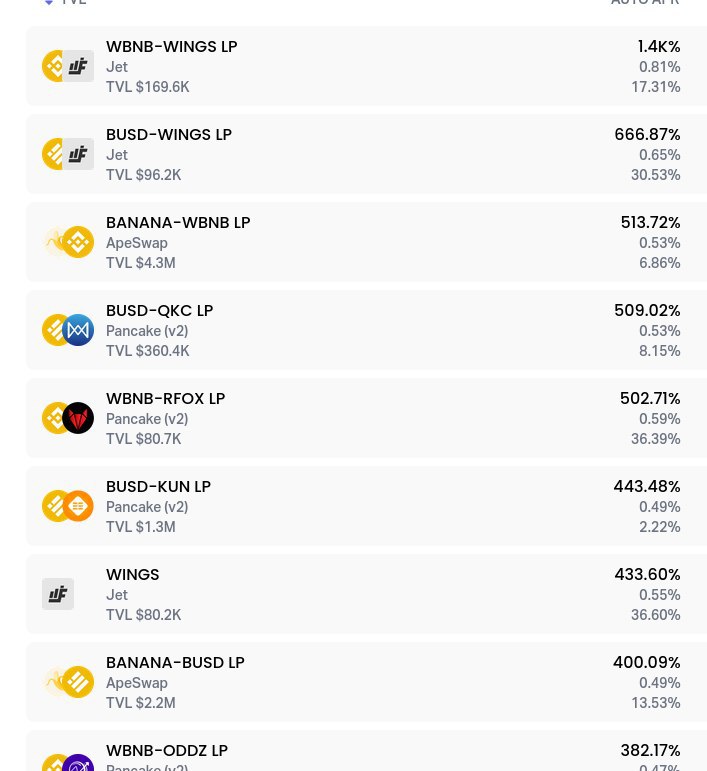Click the 1.4K% APY value
707x771 pixels.
(x=659, y=47)
